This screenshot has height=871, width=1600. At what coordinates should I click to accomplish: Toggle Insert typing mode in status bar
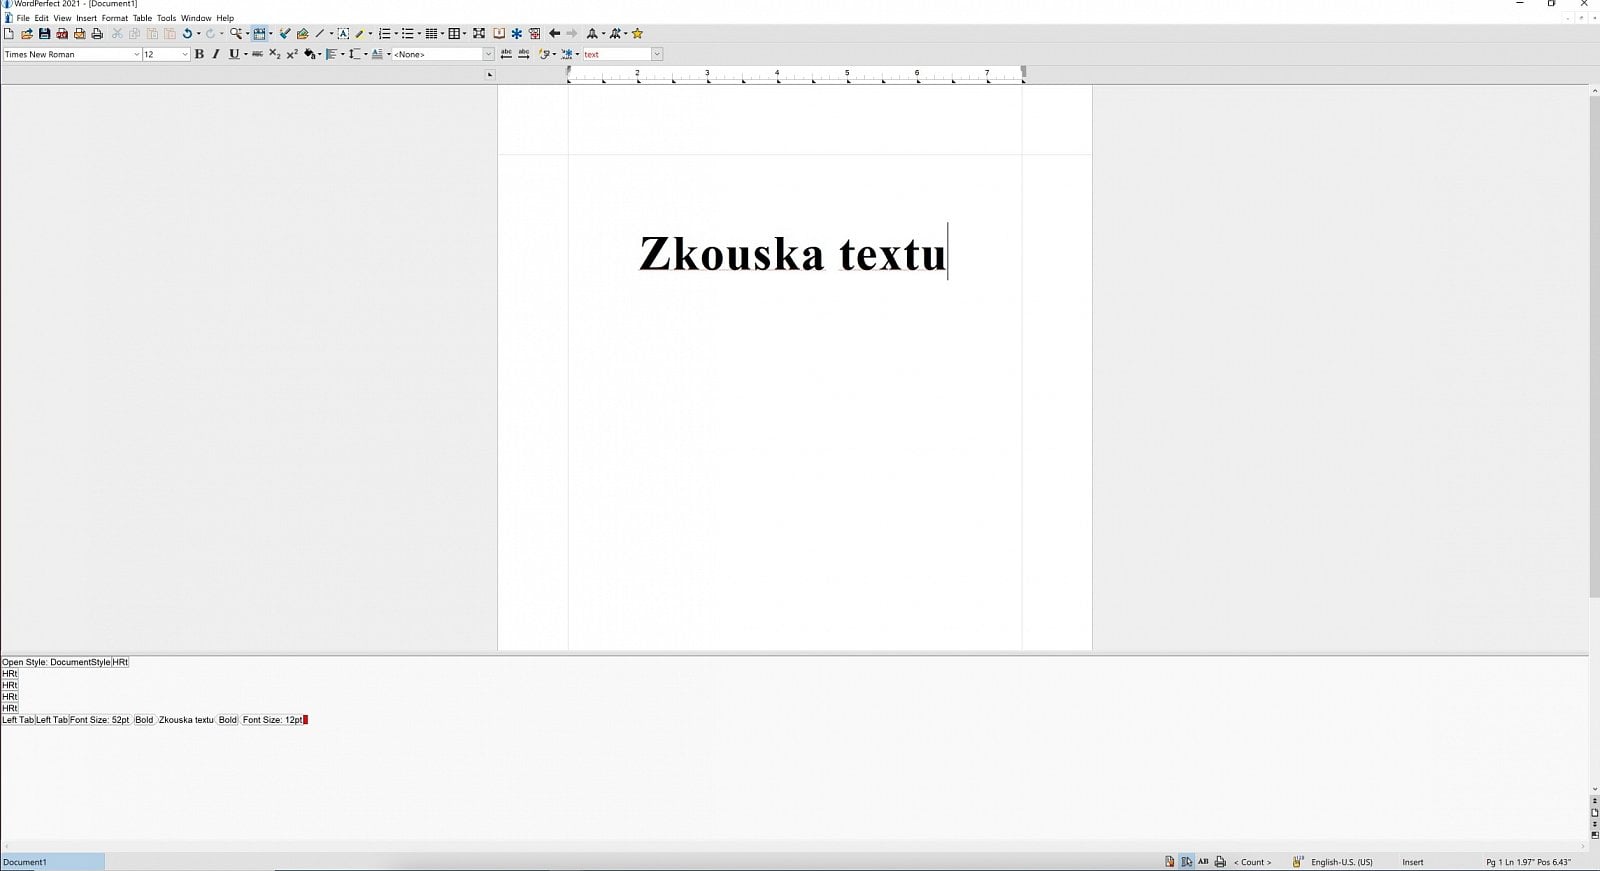tap(1413, 862)
